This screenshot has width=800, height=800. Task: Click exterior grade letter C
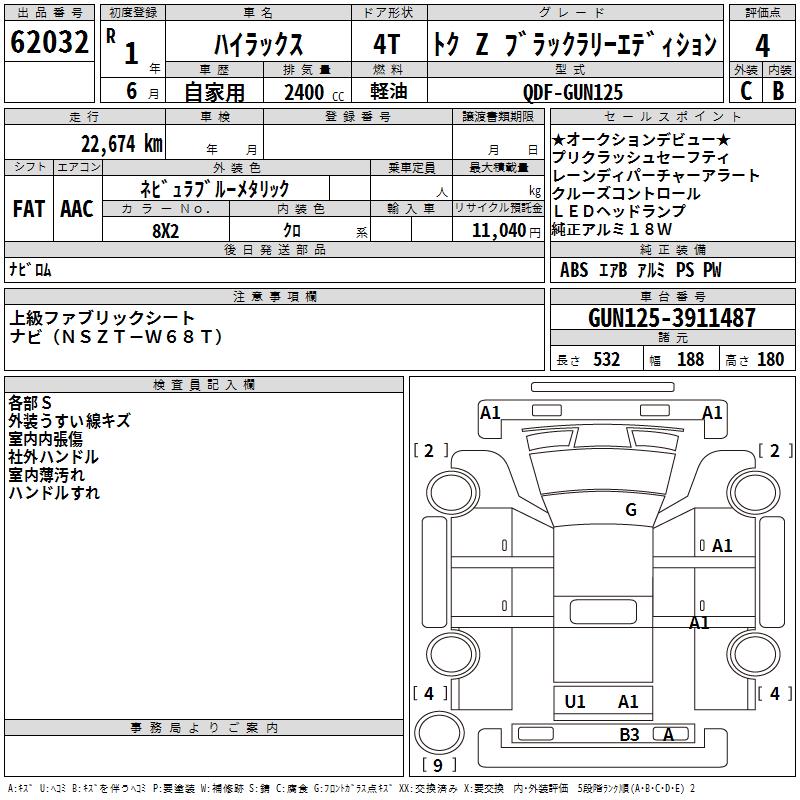point(746,91)
